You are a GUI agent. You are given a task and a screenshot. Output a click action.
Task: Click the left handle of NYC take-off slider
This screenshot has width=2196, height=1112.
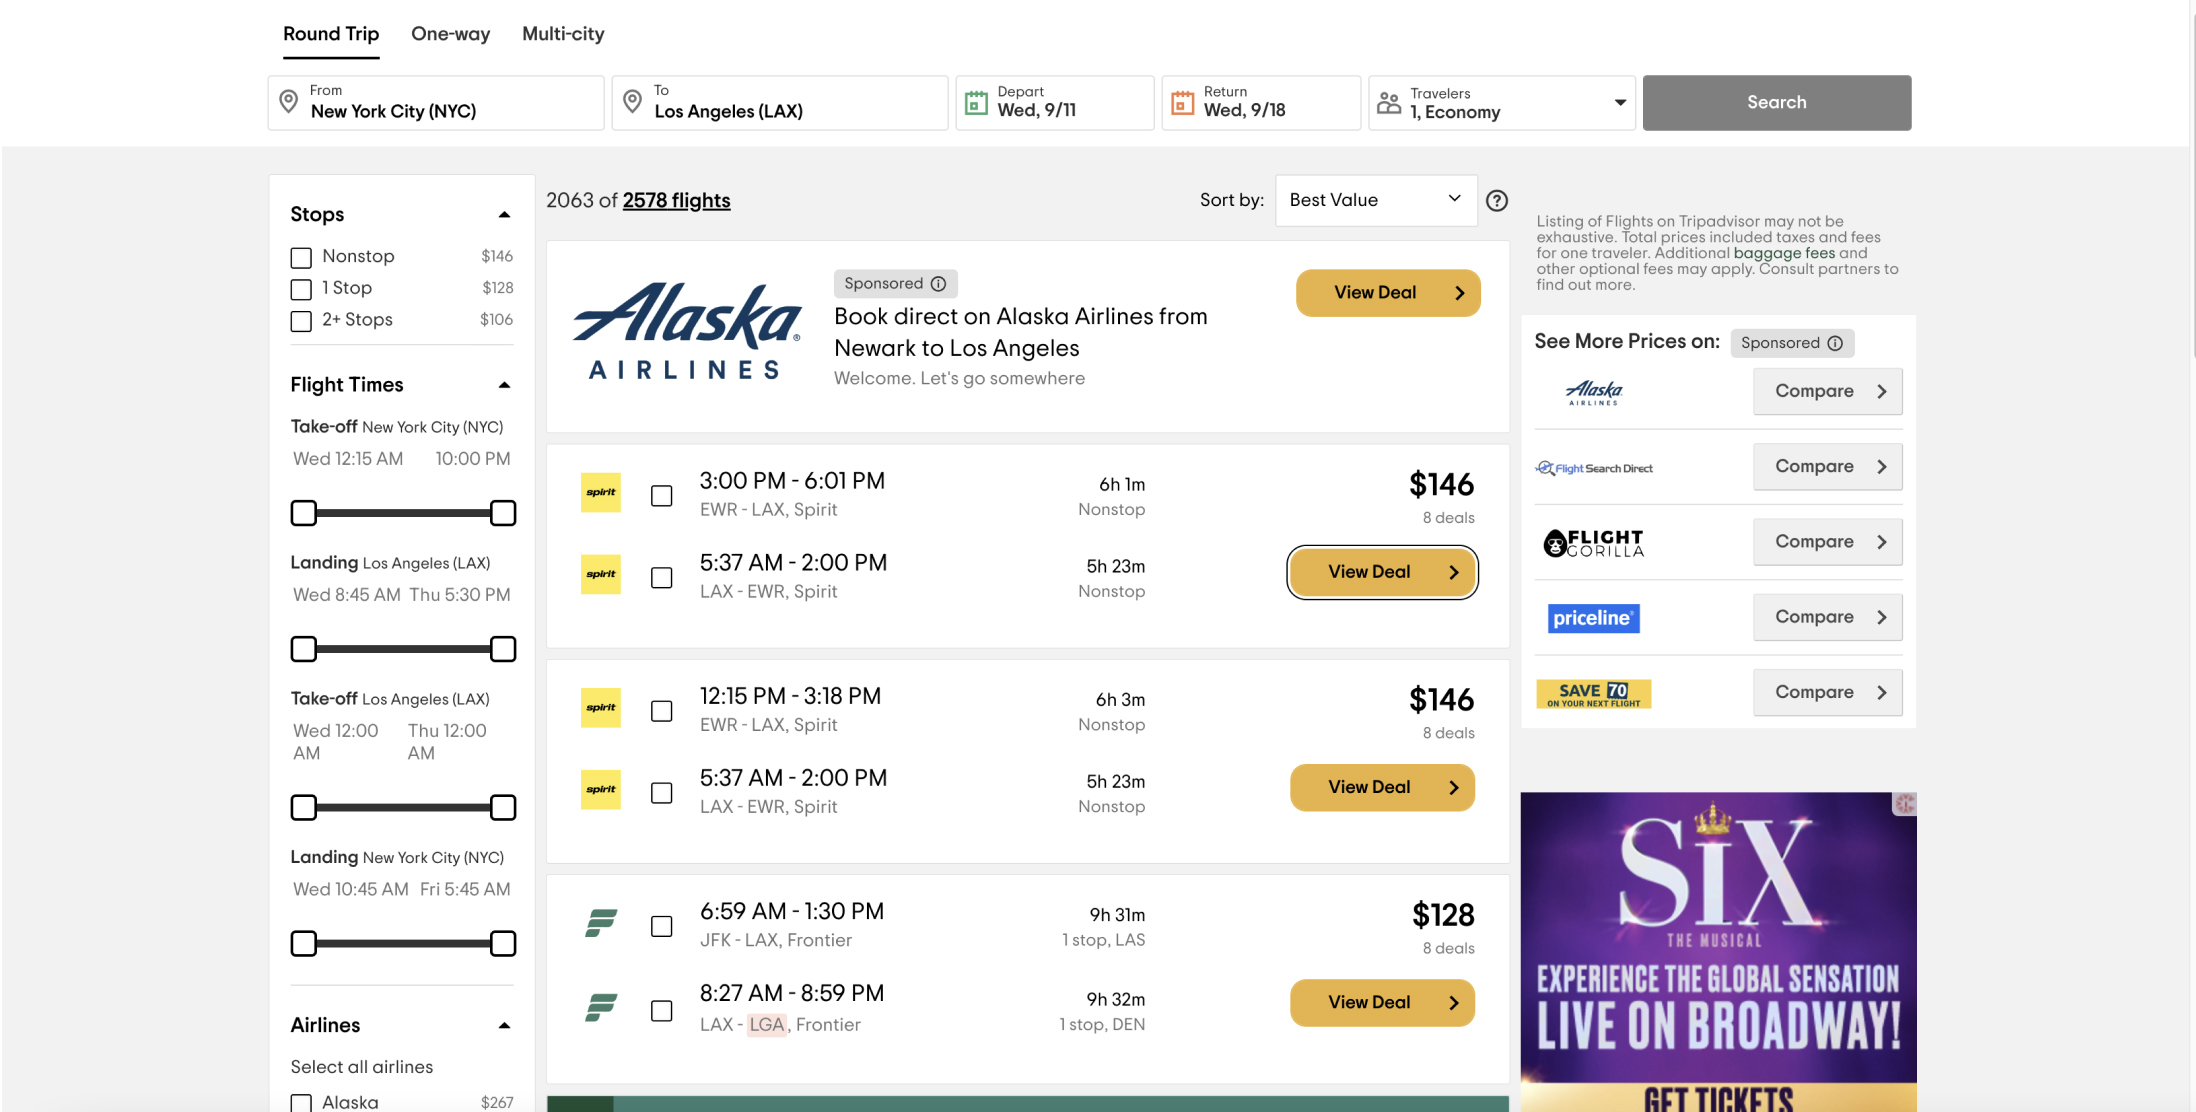[303, 513]
